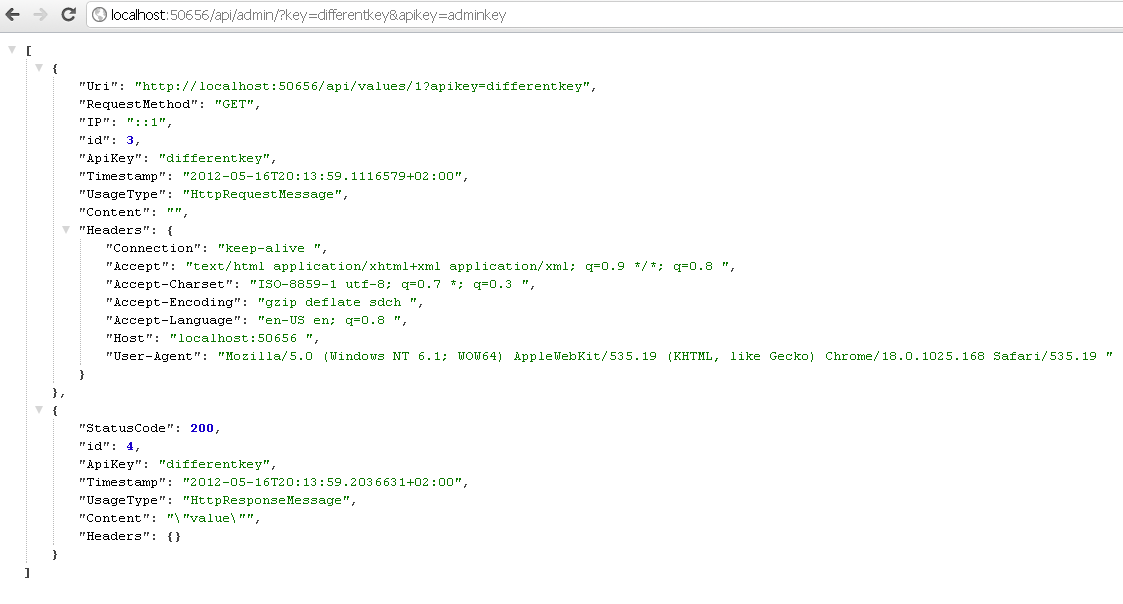1123x604 pixels.
Task: Click the Host value localhost:50656
Action: pyautogui.click(x=241, y=338)
